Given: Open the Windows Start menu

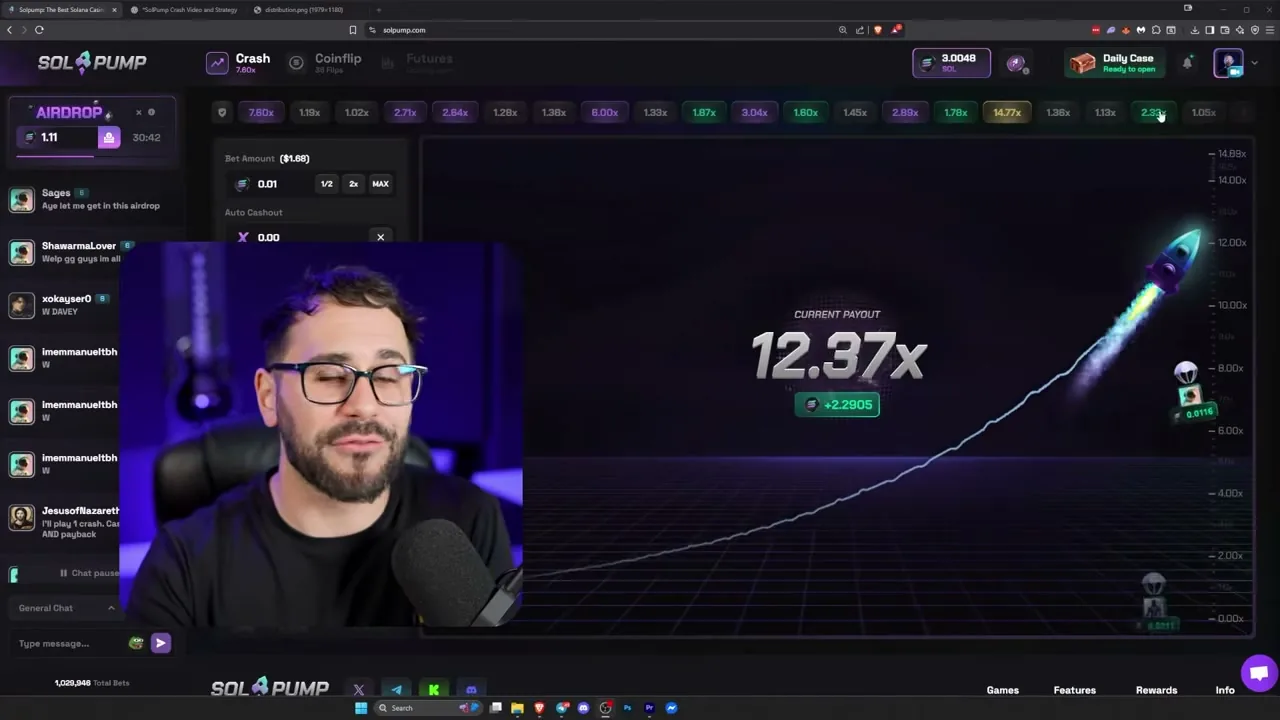Looking at the screenshot, I should click(360, 708).
